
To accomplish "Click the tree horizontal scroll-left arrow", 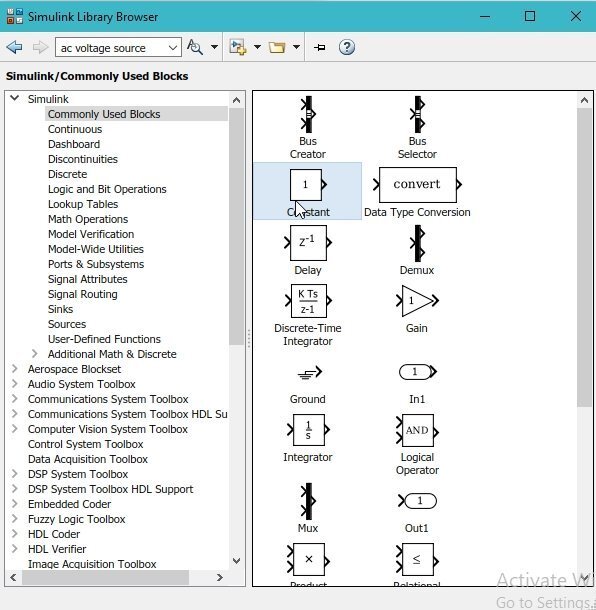I will (13, 577).
